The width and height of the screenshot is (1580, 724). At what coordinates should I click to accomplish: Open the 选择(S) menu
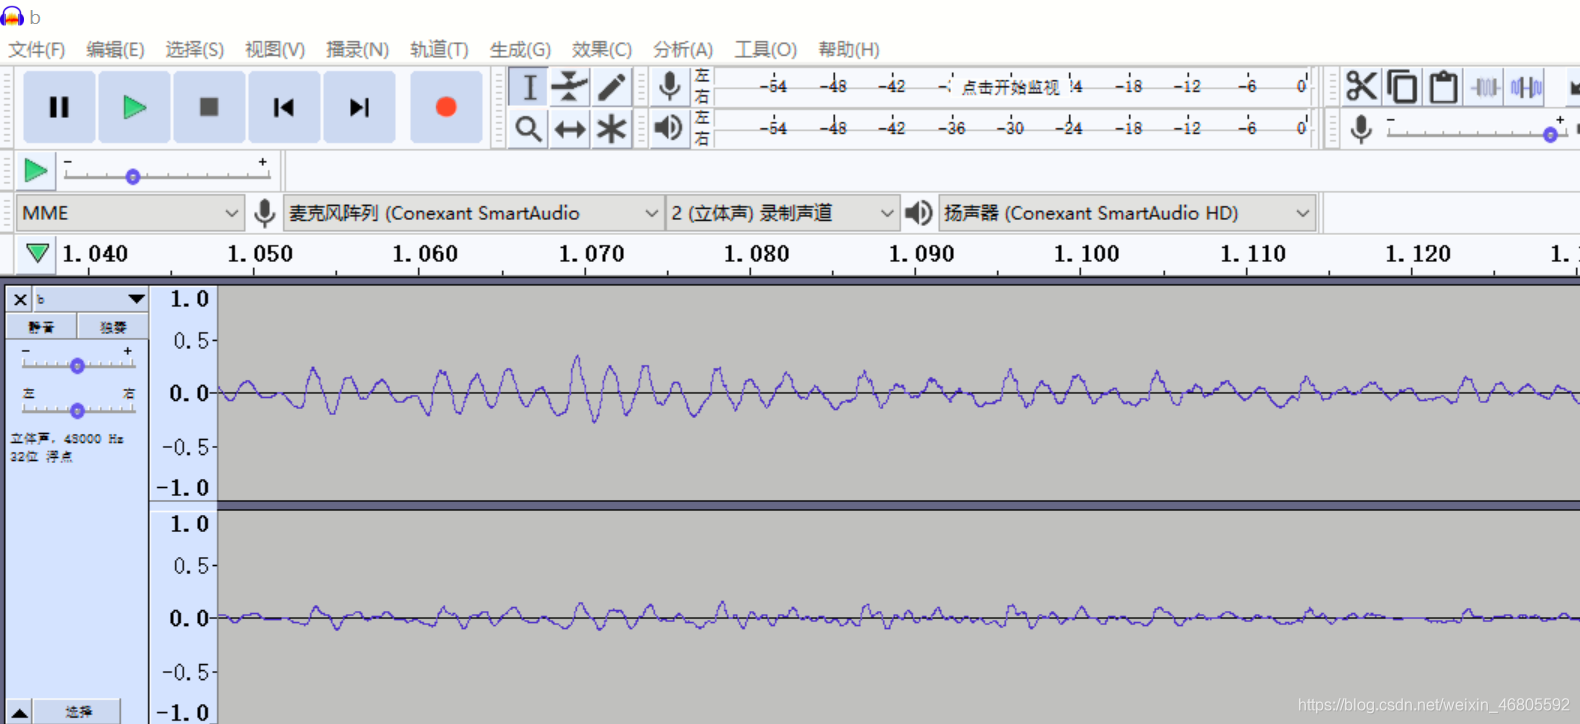[x=194, y=49]
